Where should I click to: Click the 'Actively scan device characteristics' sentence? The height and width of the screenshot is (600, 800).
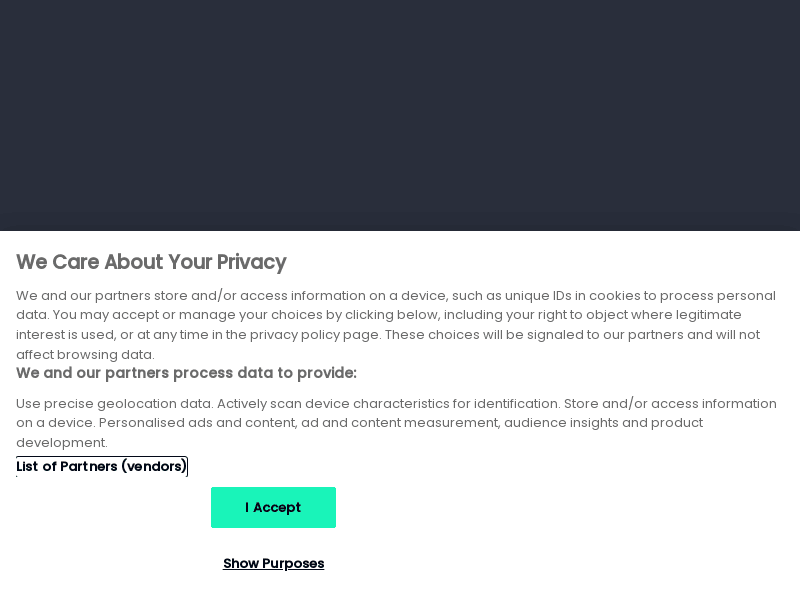[x=389, y=404]
